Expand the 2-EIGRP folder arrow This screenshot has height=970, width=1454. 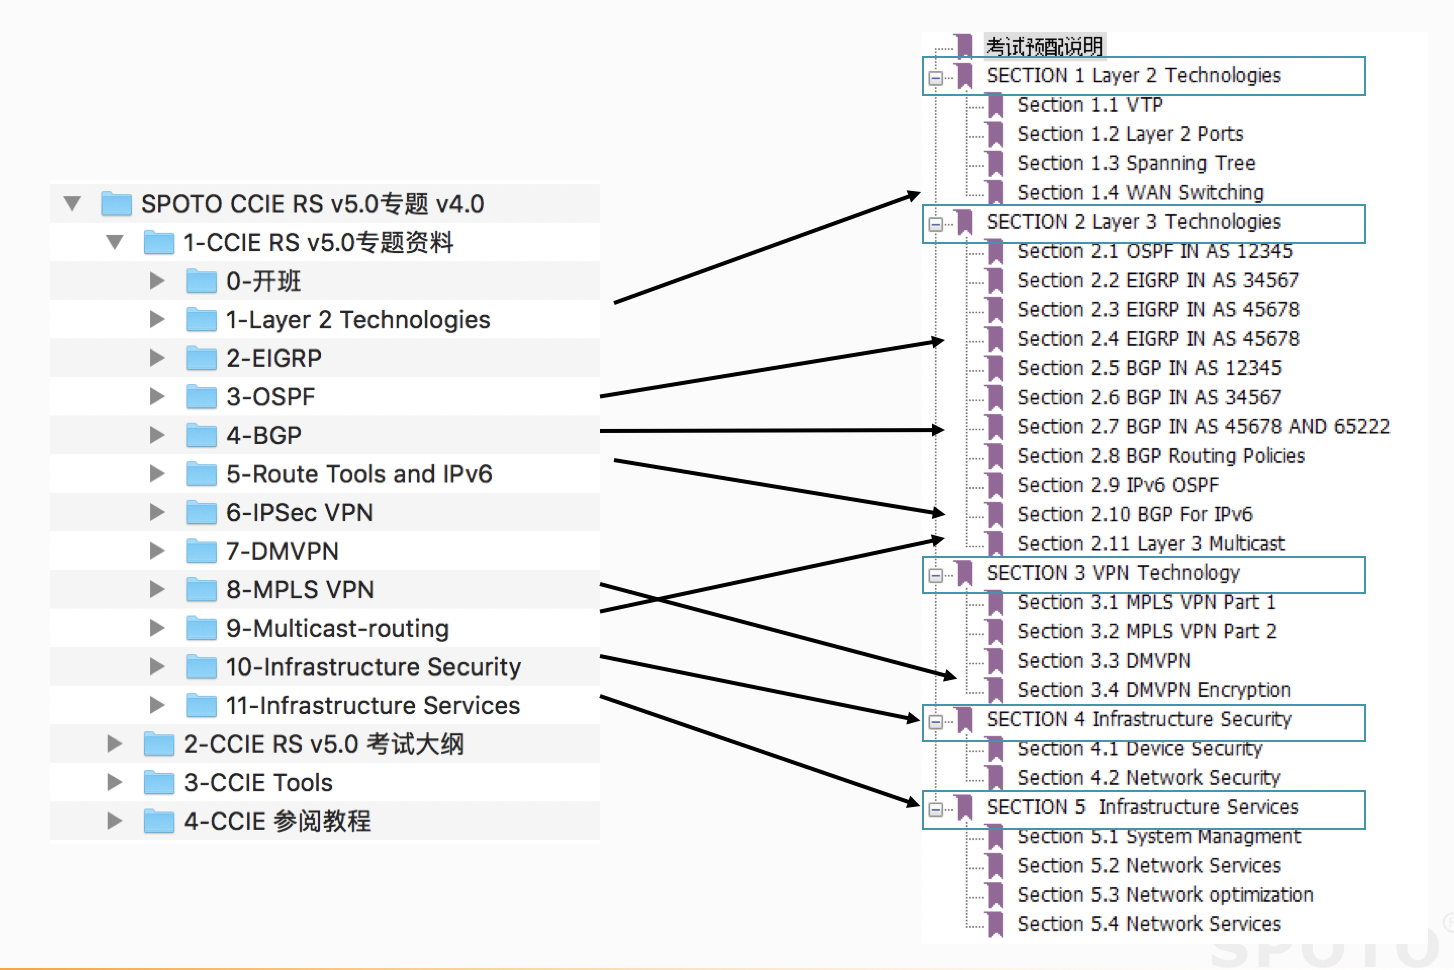point(157,358)
